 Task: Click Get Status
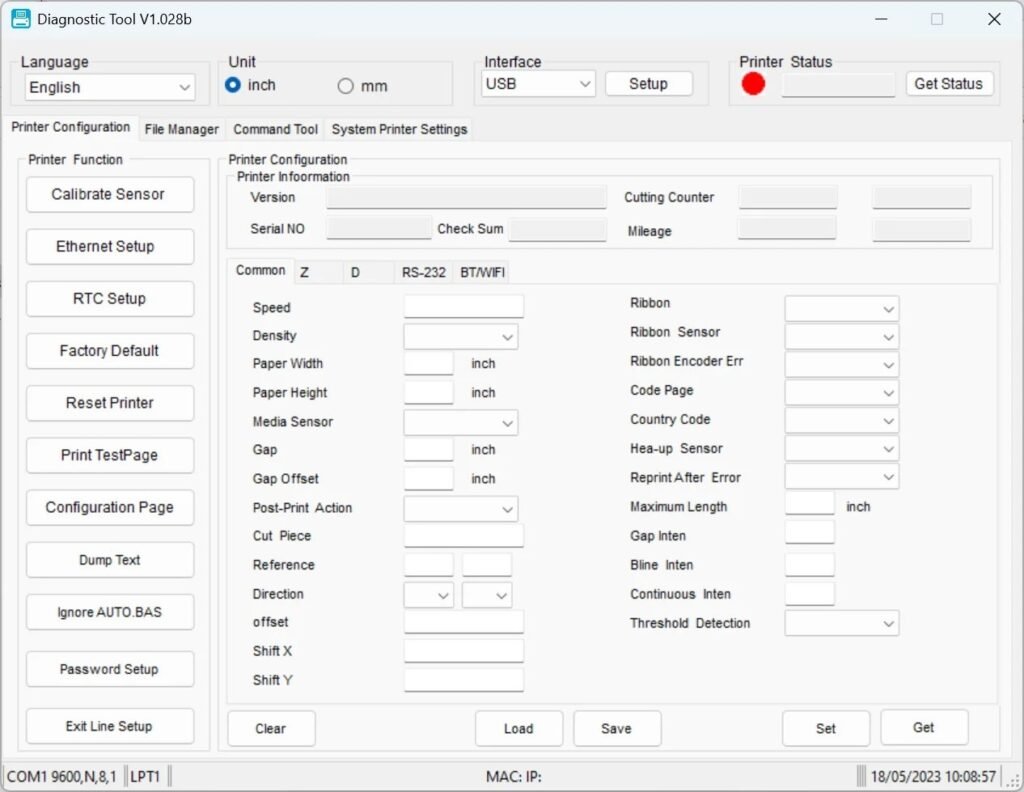(948, 84)
